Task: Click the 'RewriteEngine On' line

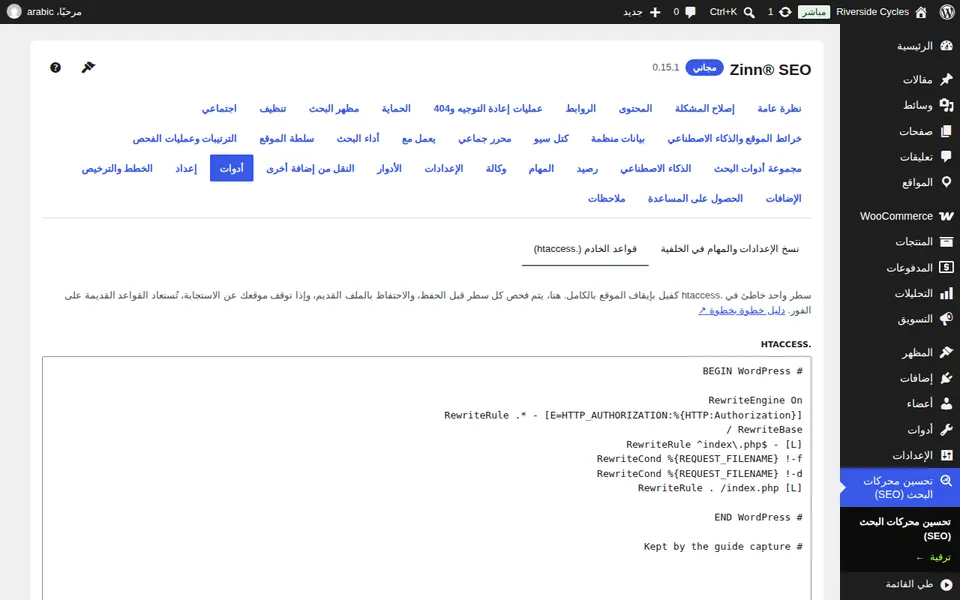Action: coord(755,400)
